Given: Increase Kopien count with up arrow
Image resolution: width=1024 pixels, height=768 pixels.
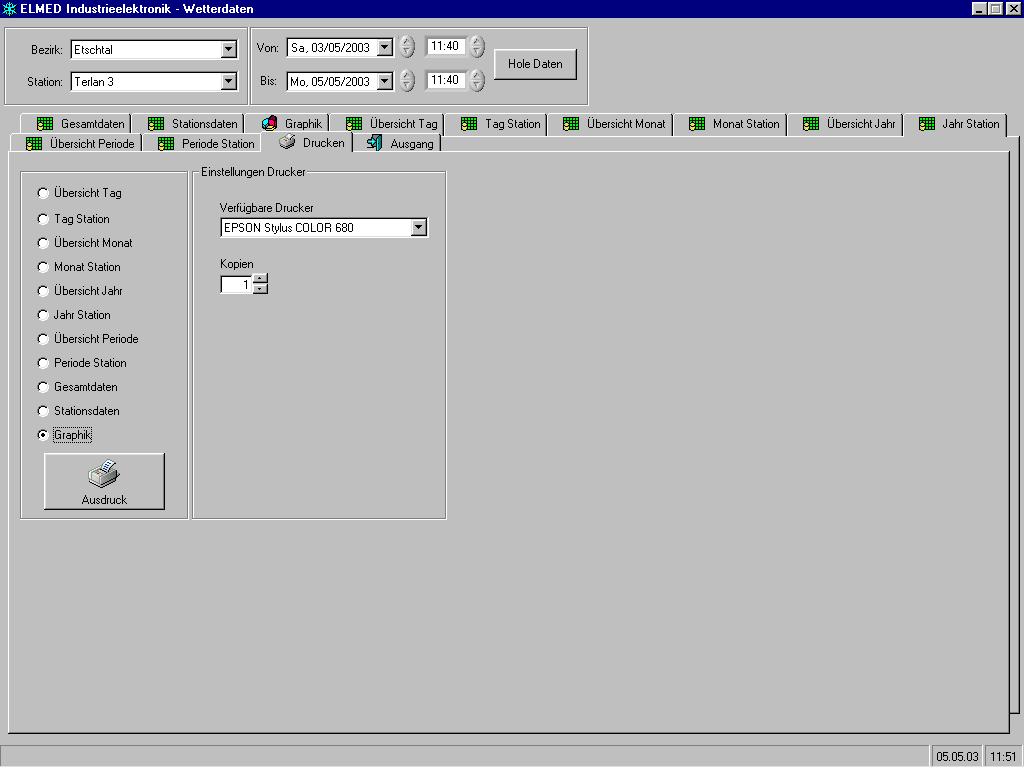Looking at the screenshot, I should point(260,279).
